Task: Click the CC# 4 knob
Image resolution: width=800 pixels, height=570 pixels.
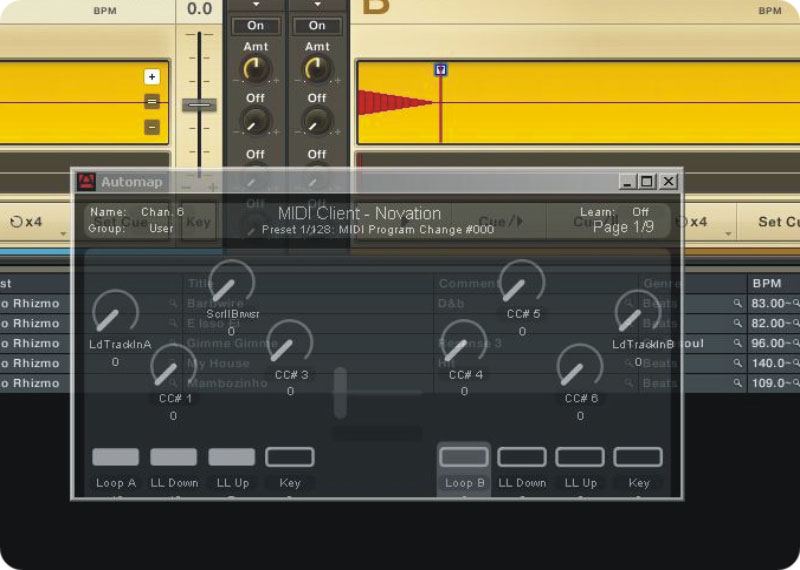Action: click(x=464, y=344)
